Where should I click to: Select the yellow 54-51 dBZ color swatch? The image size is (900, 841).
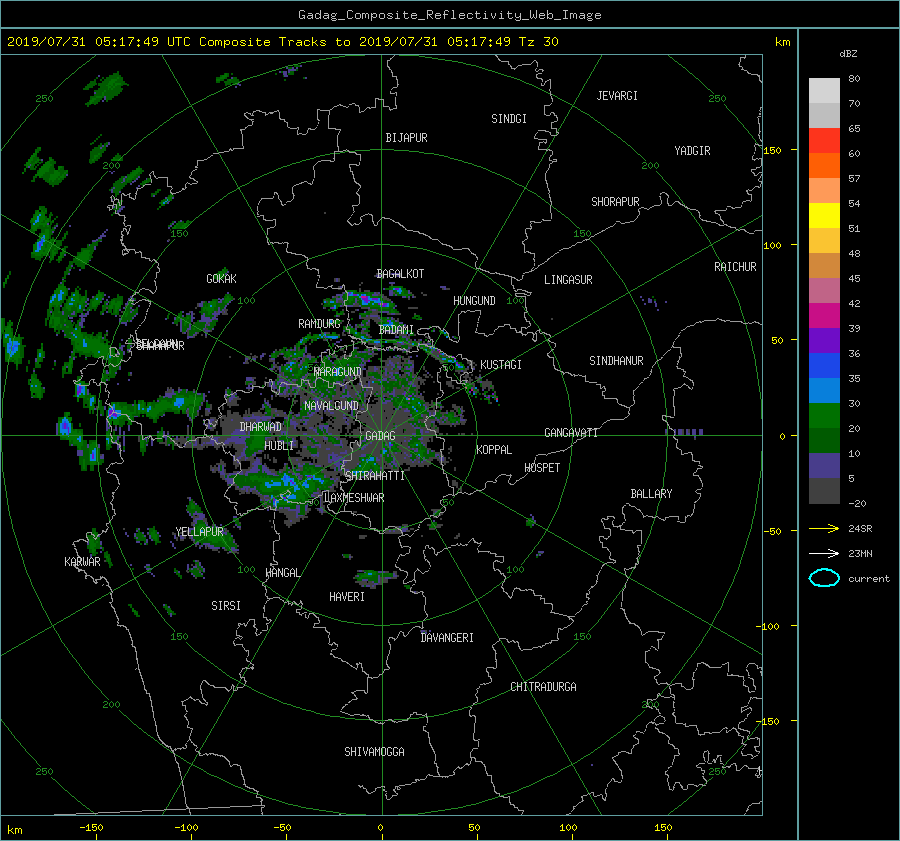tap(824, 215)
